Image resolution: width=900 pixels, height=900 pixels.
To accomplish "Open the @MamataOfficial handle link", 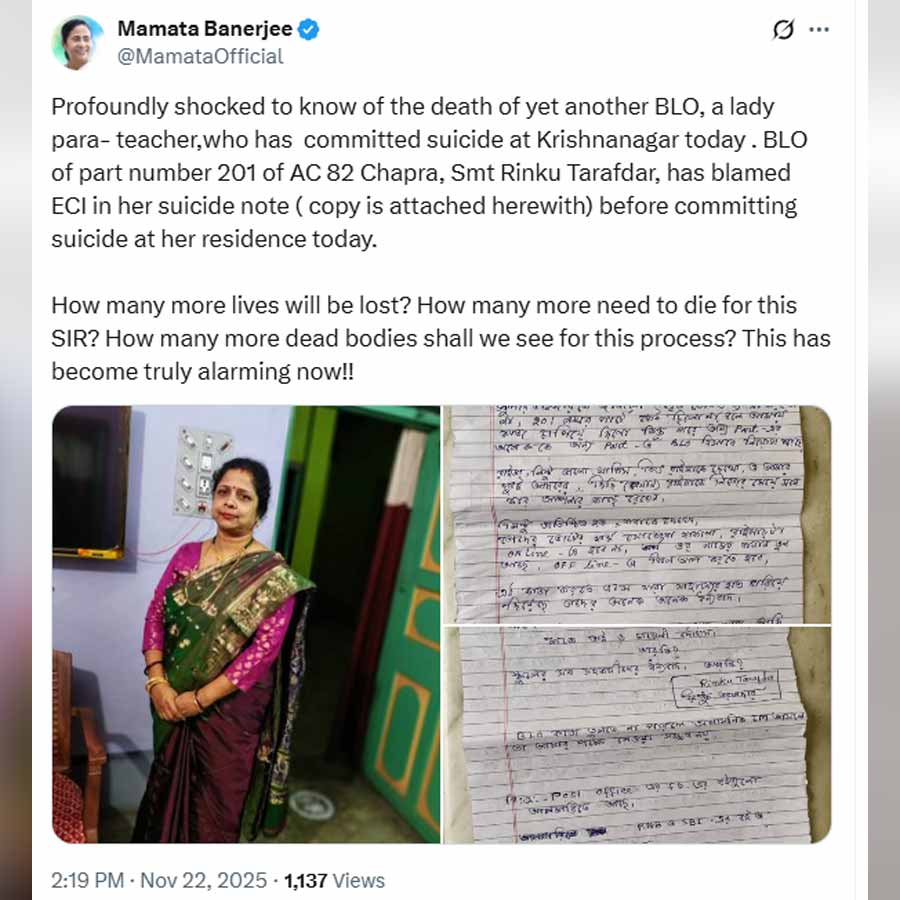I will point(200,56).
